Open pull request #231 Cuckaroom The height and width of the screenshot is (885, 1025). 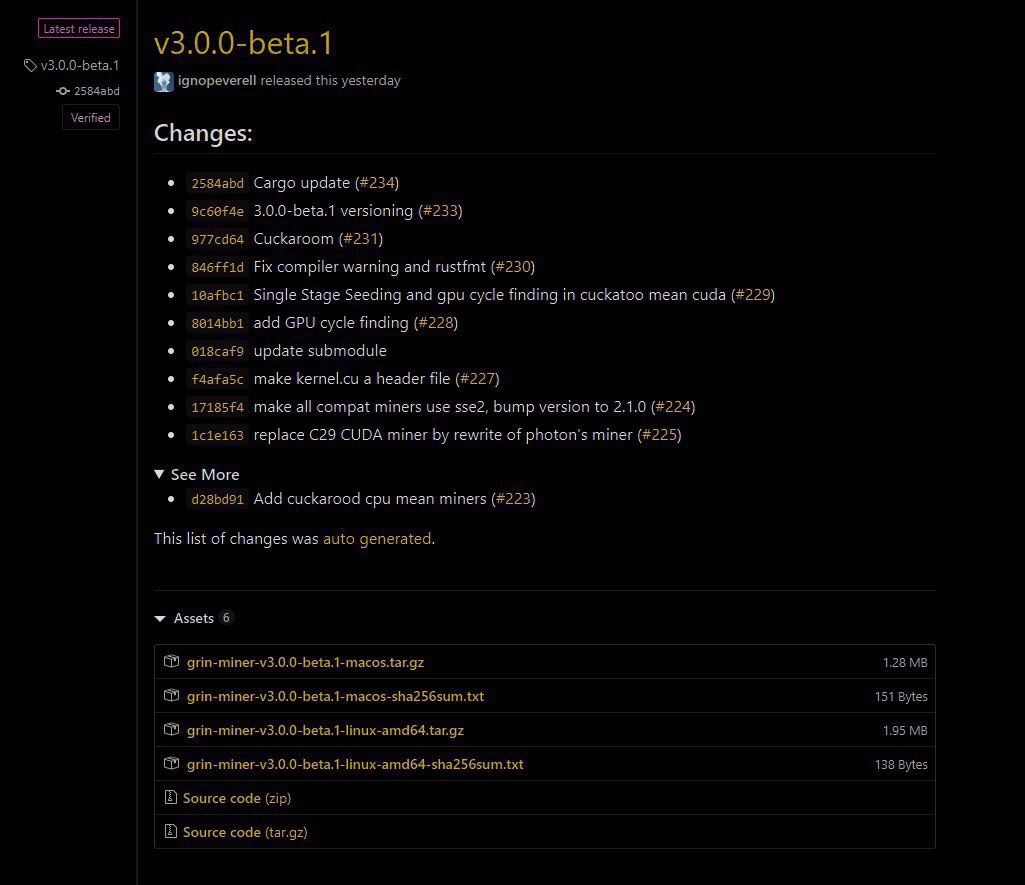361,239
